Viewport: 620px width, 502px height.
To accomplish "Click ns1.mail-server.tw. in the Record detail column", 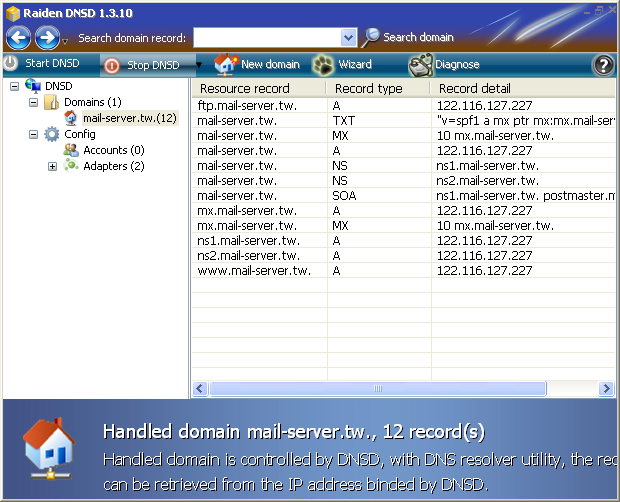I will click(487, 166).
